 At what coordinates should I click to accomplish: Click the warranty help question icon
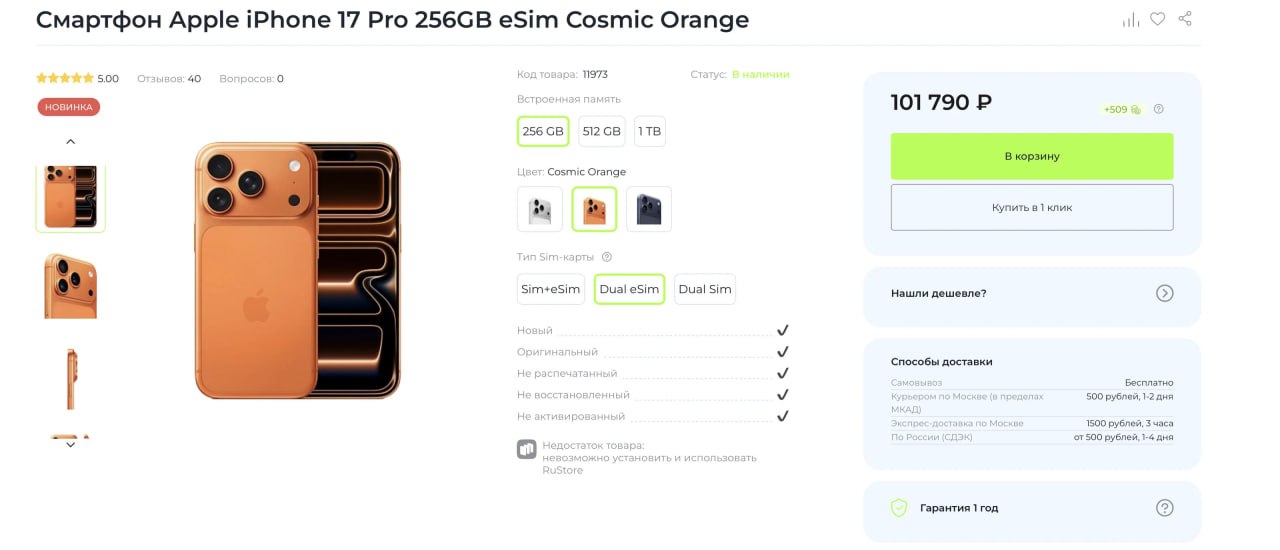(x=1164, y=508)
